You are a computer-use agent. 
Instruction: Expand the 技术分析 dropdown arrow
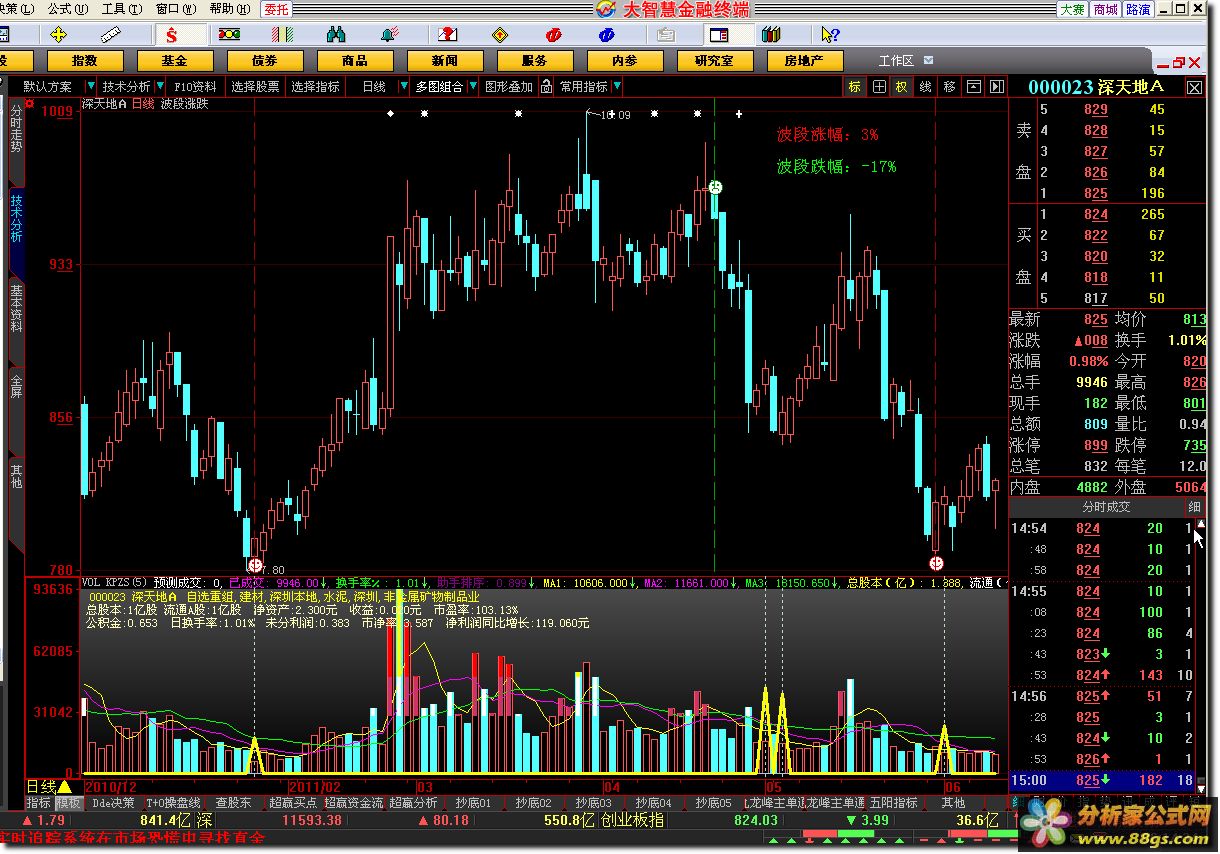point(160,87)
